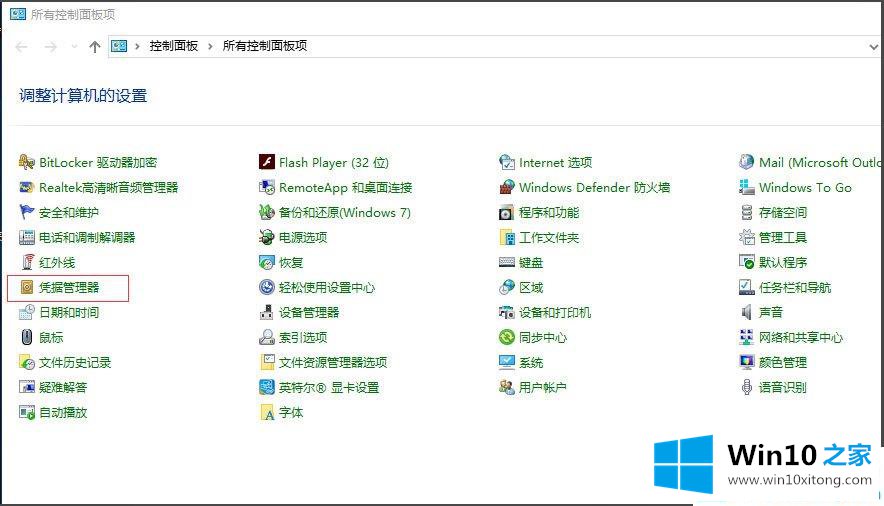The width and height of the screenshot is (884, 506).
Task: Go forward with the forward arrow
Action: point(51,47)
